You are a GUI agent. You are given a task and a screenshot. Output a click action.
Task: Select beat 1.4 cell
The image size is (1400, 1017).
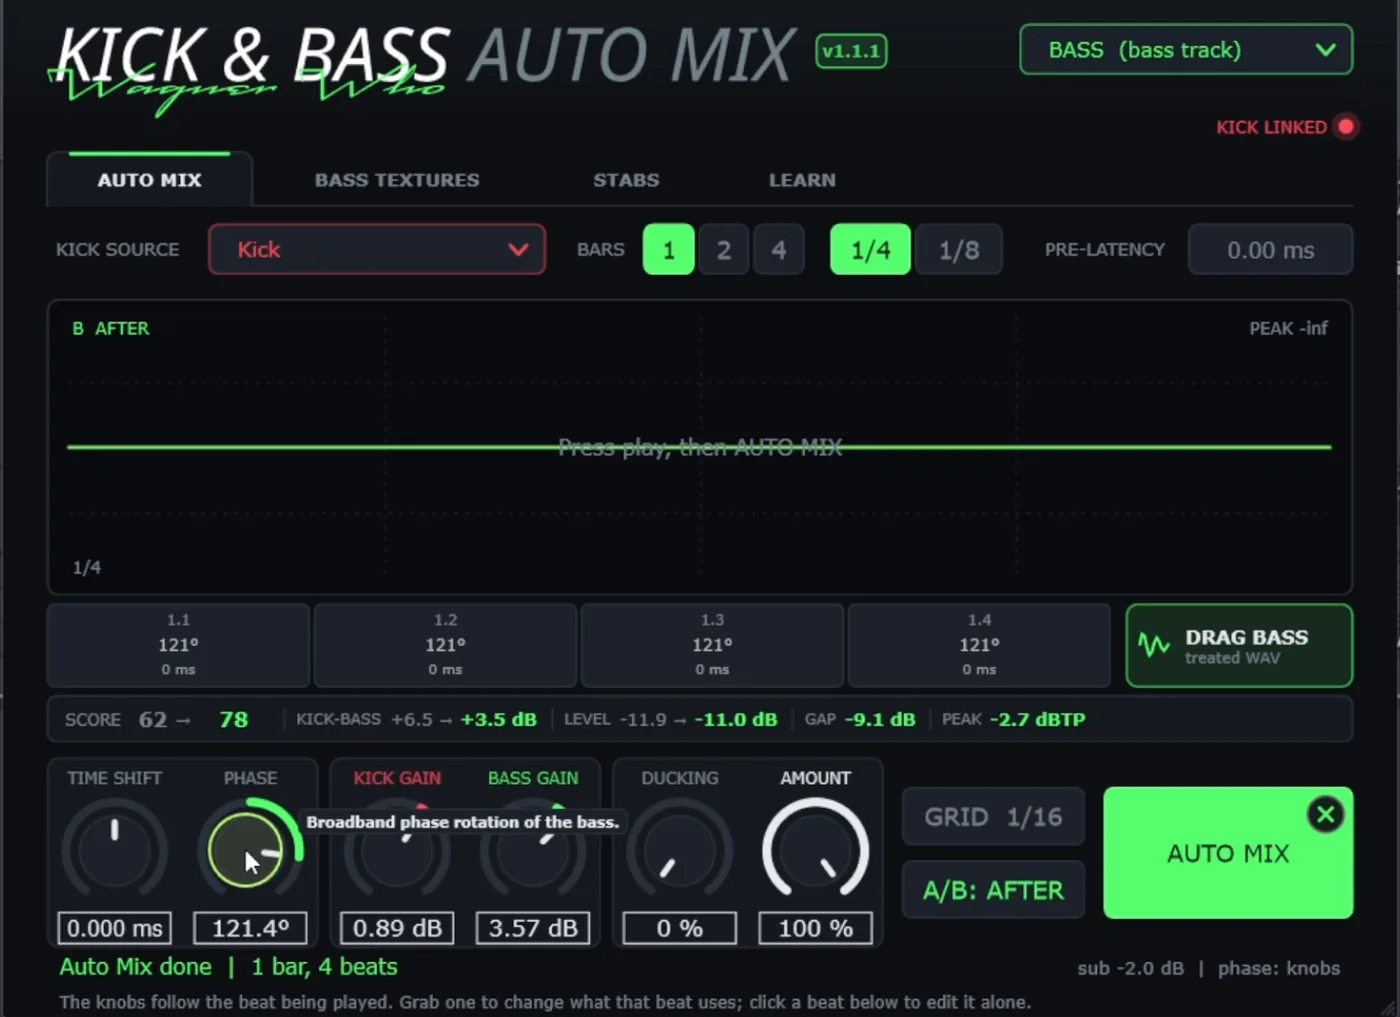click(x=979, y=645)
